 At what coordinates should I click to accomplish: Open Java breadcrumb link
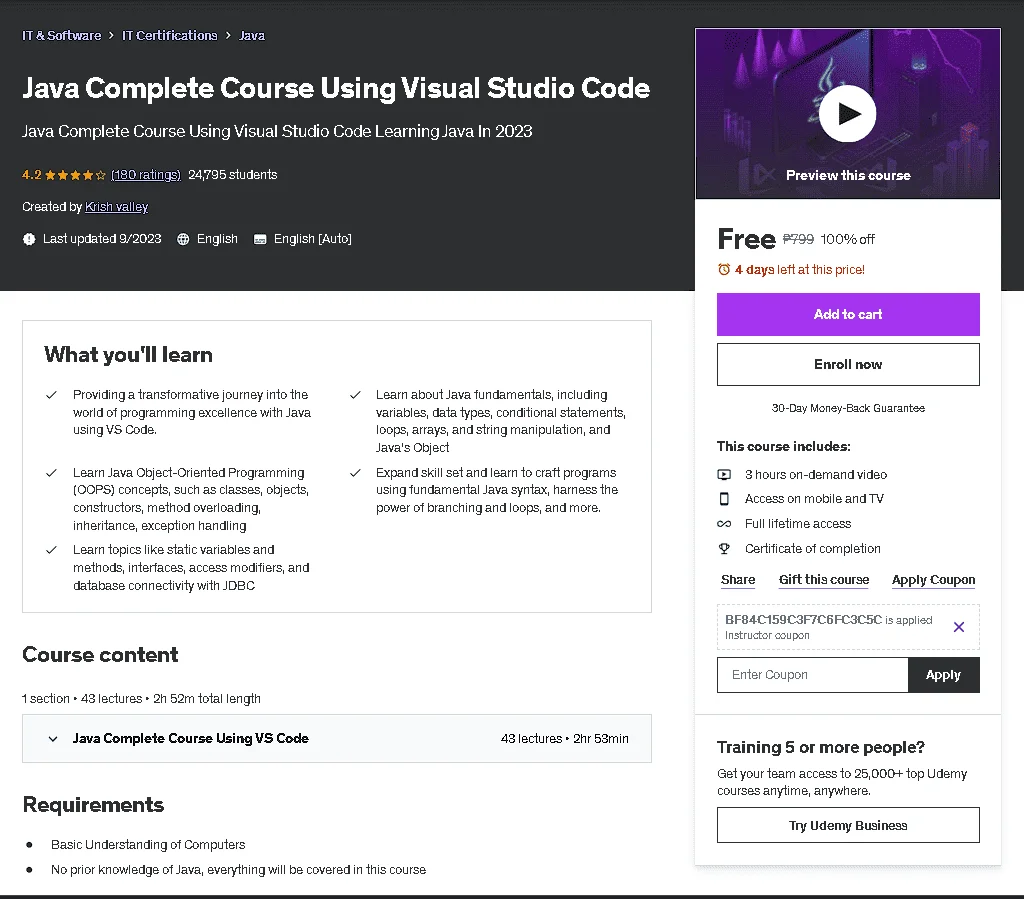click(252, 35)
